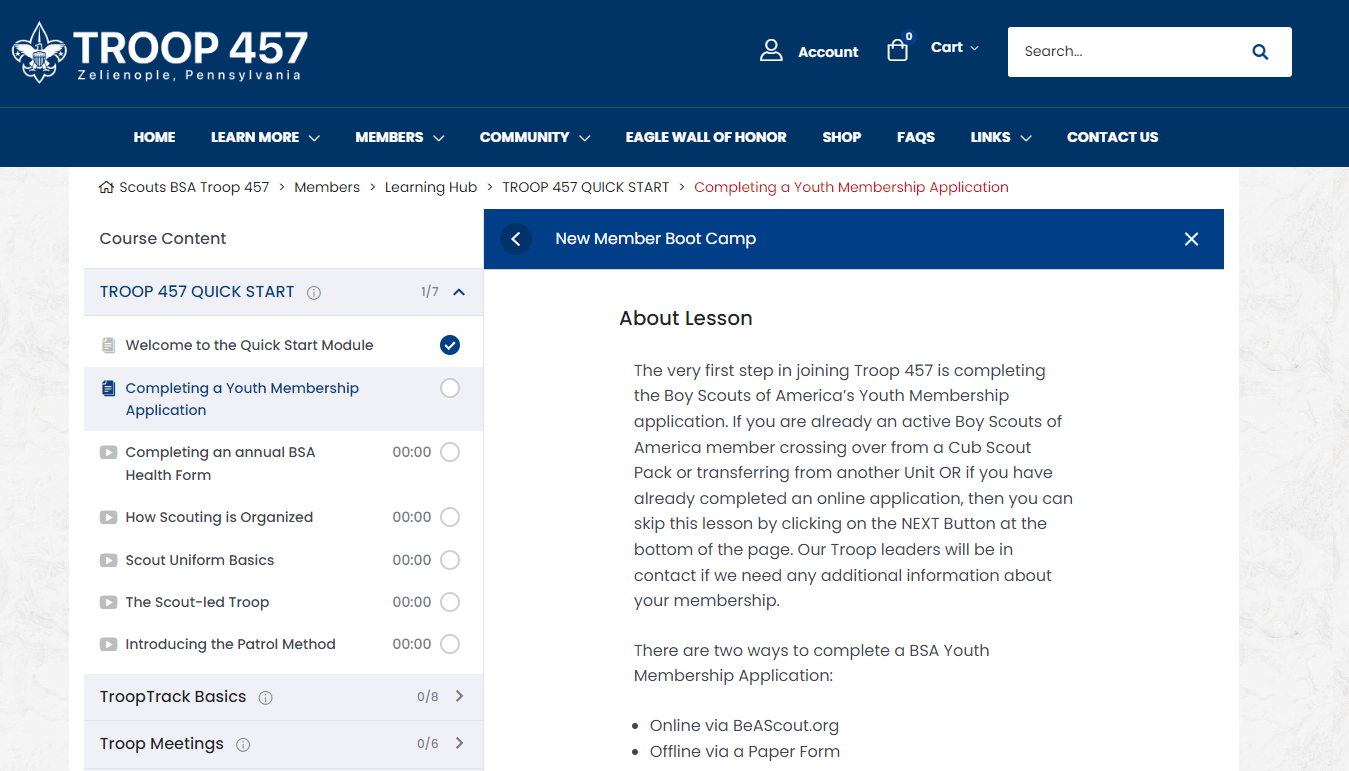The height and width of the screenshot is (771, 1349).
Task: Click video icon for BSA Health Form lesson
Action: click(x=109, y=452)
